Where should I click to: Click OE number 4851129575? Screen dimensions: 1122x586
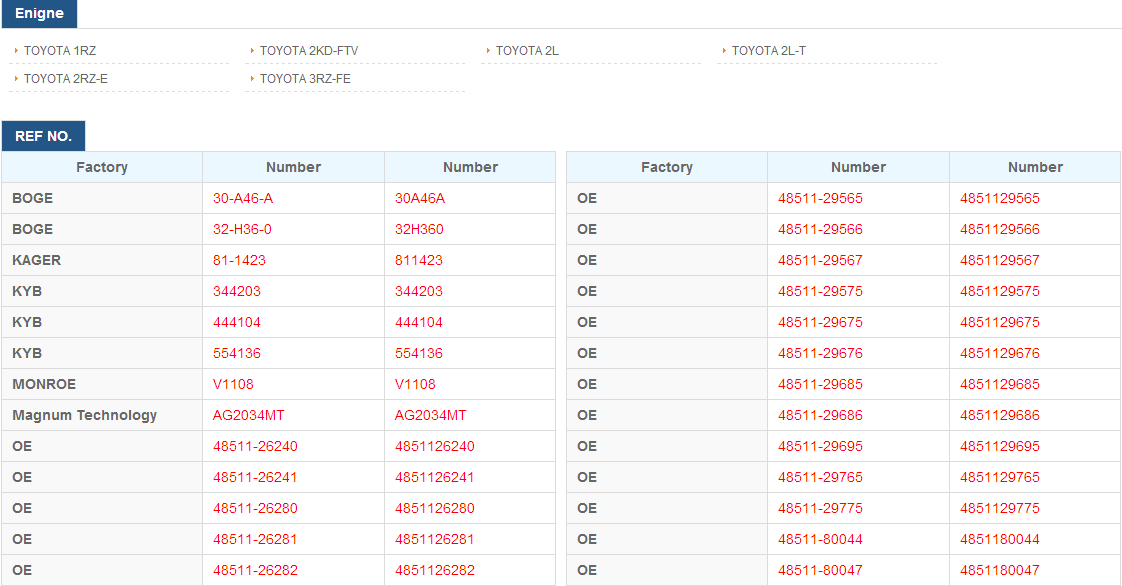[x=1000, y=291]
